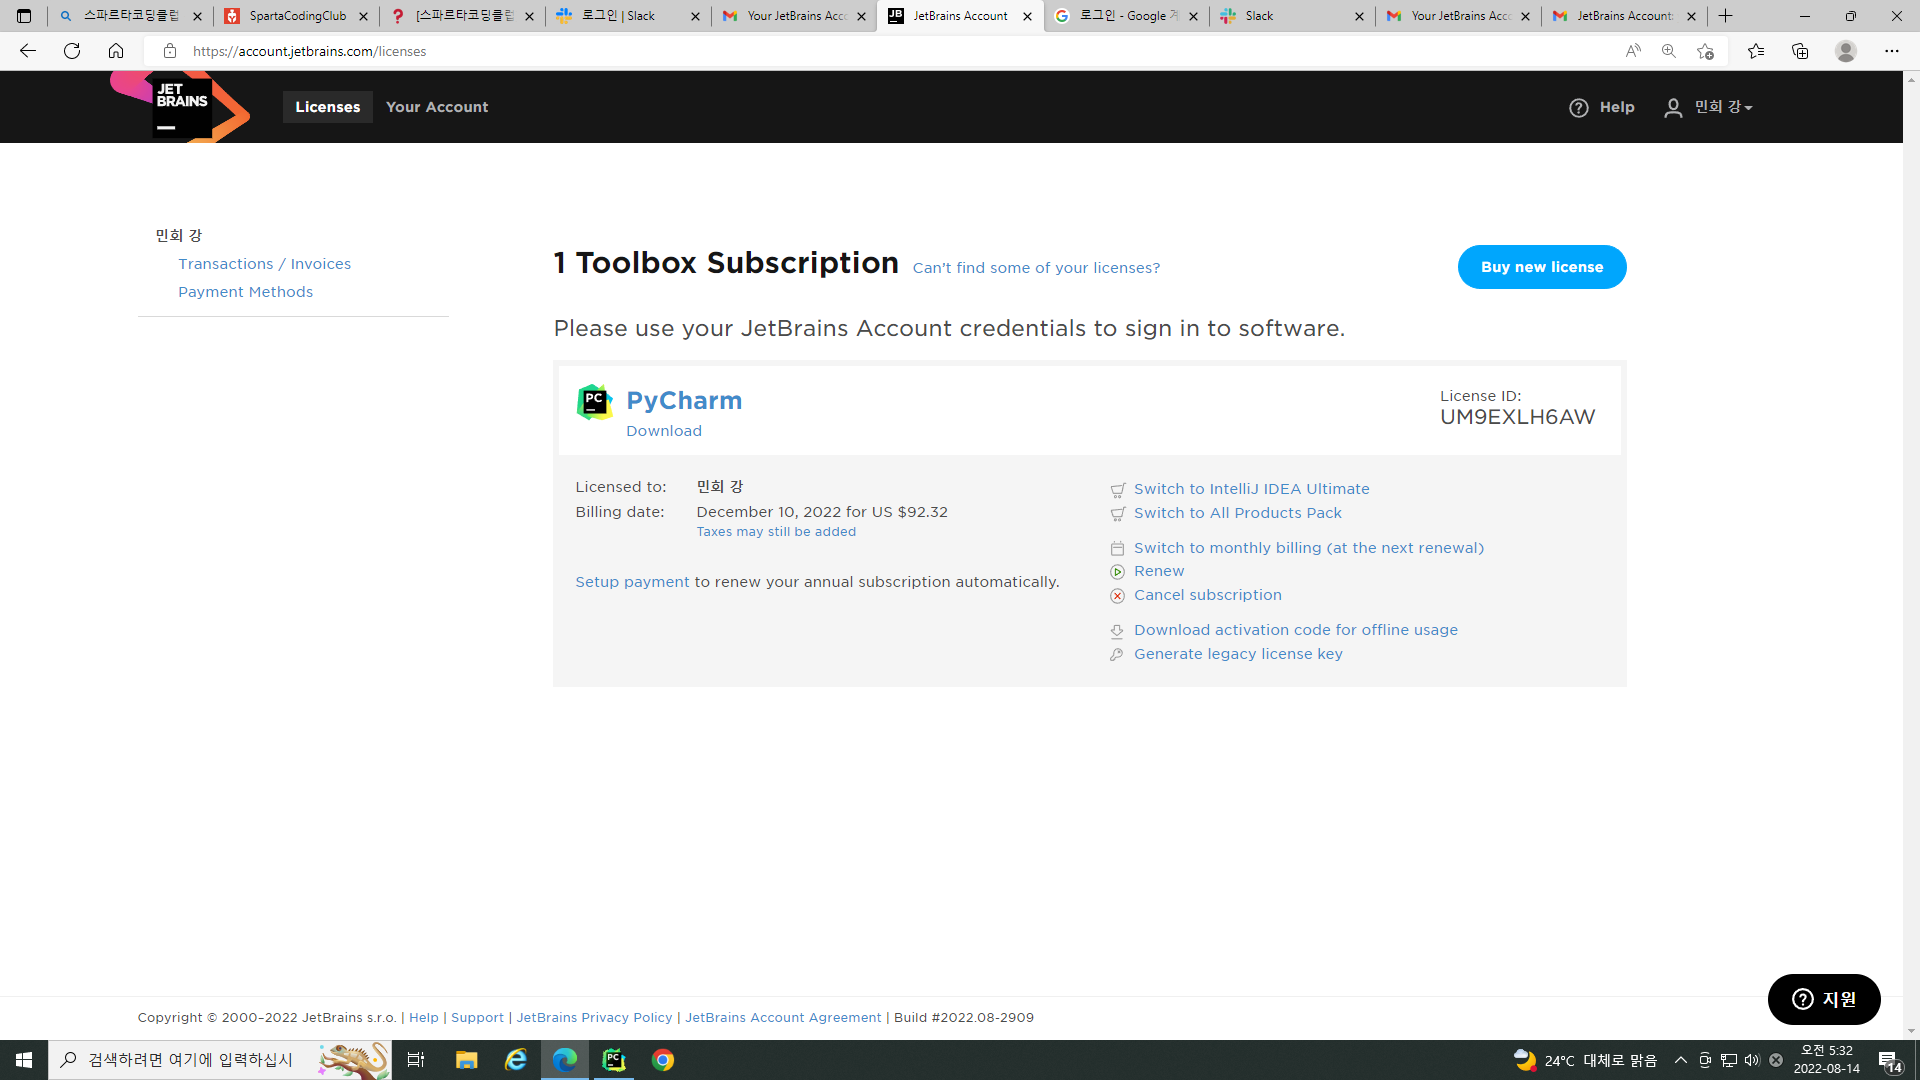Open the notification center icon

coord(1889,1061)
